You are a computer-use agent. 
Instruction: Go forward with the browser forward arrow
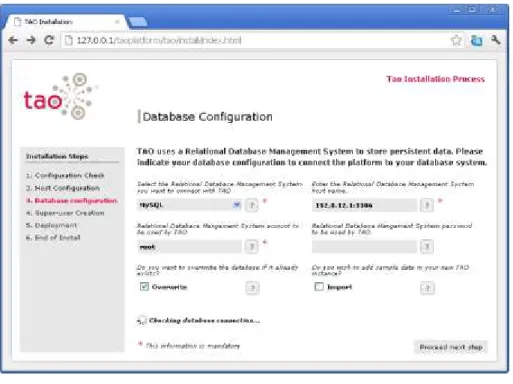coord(31,40)
